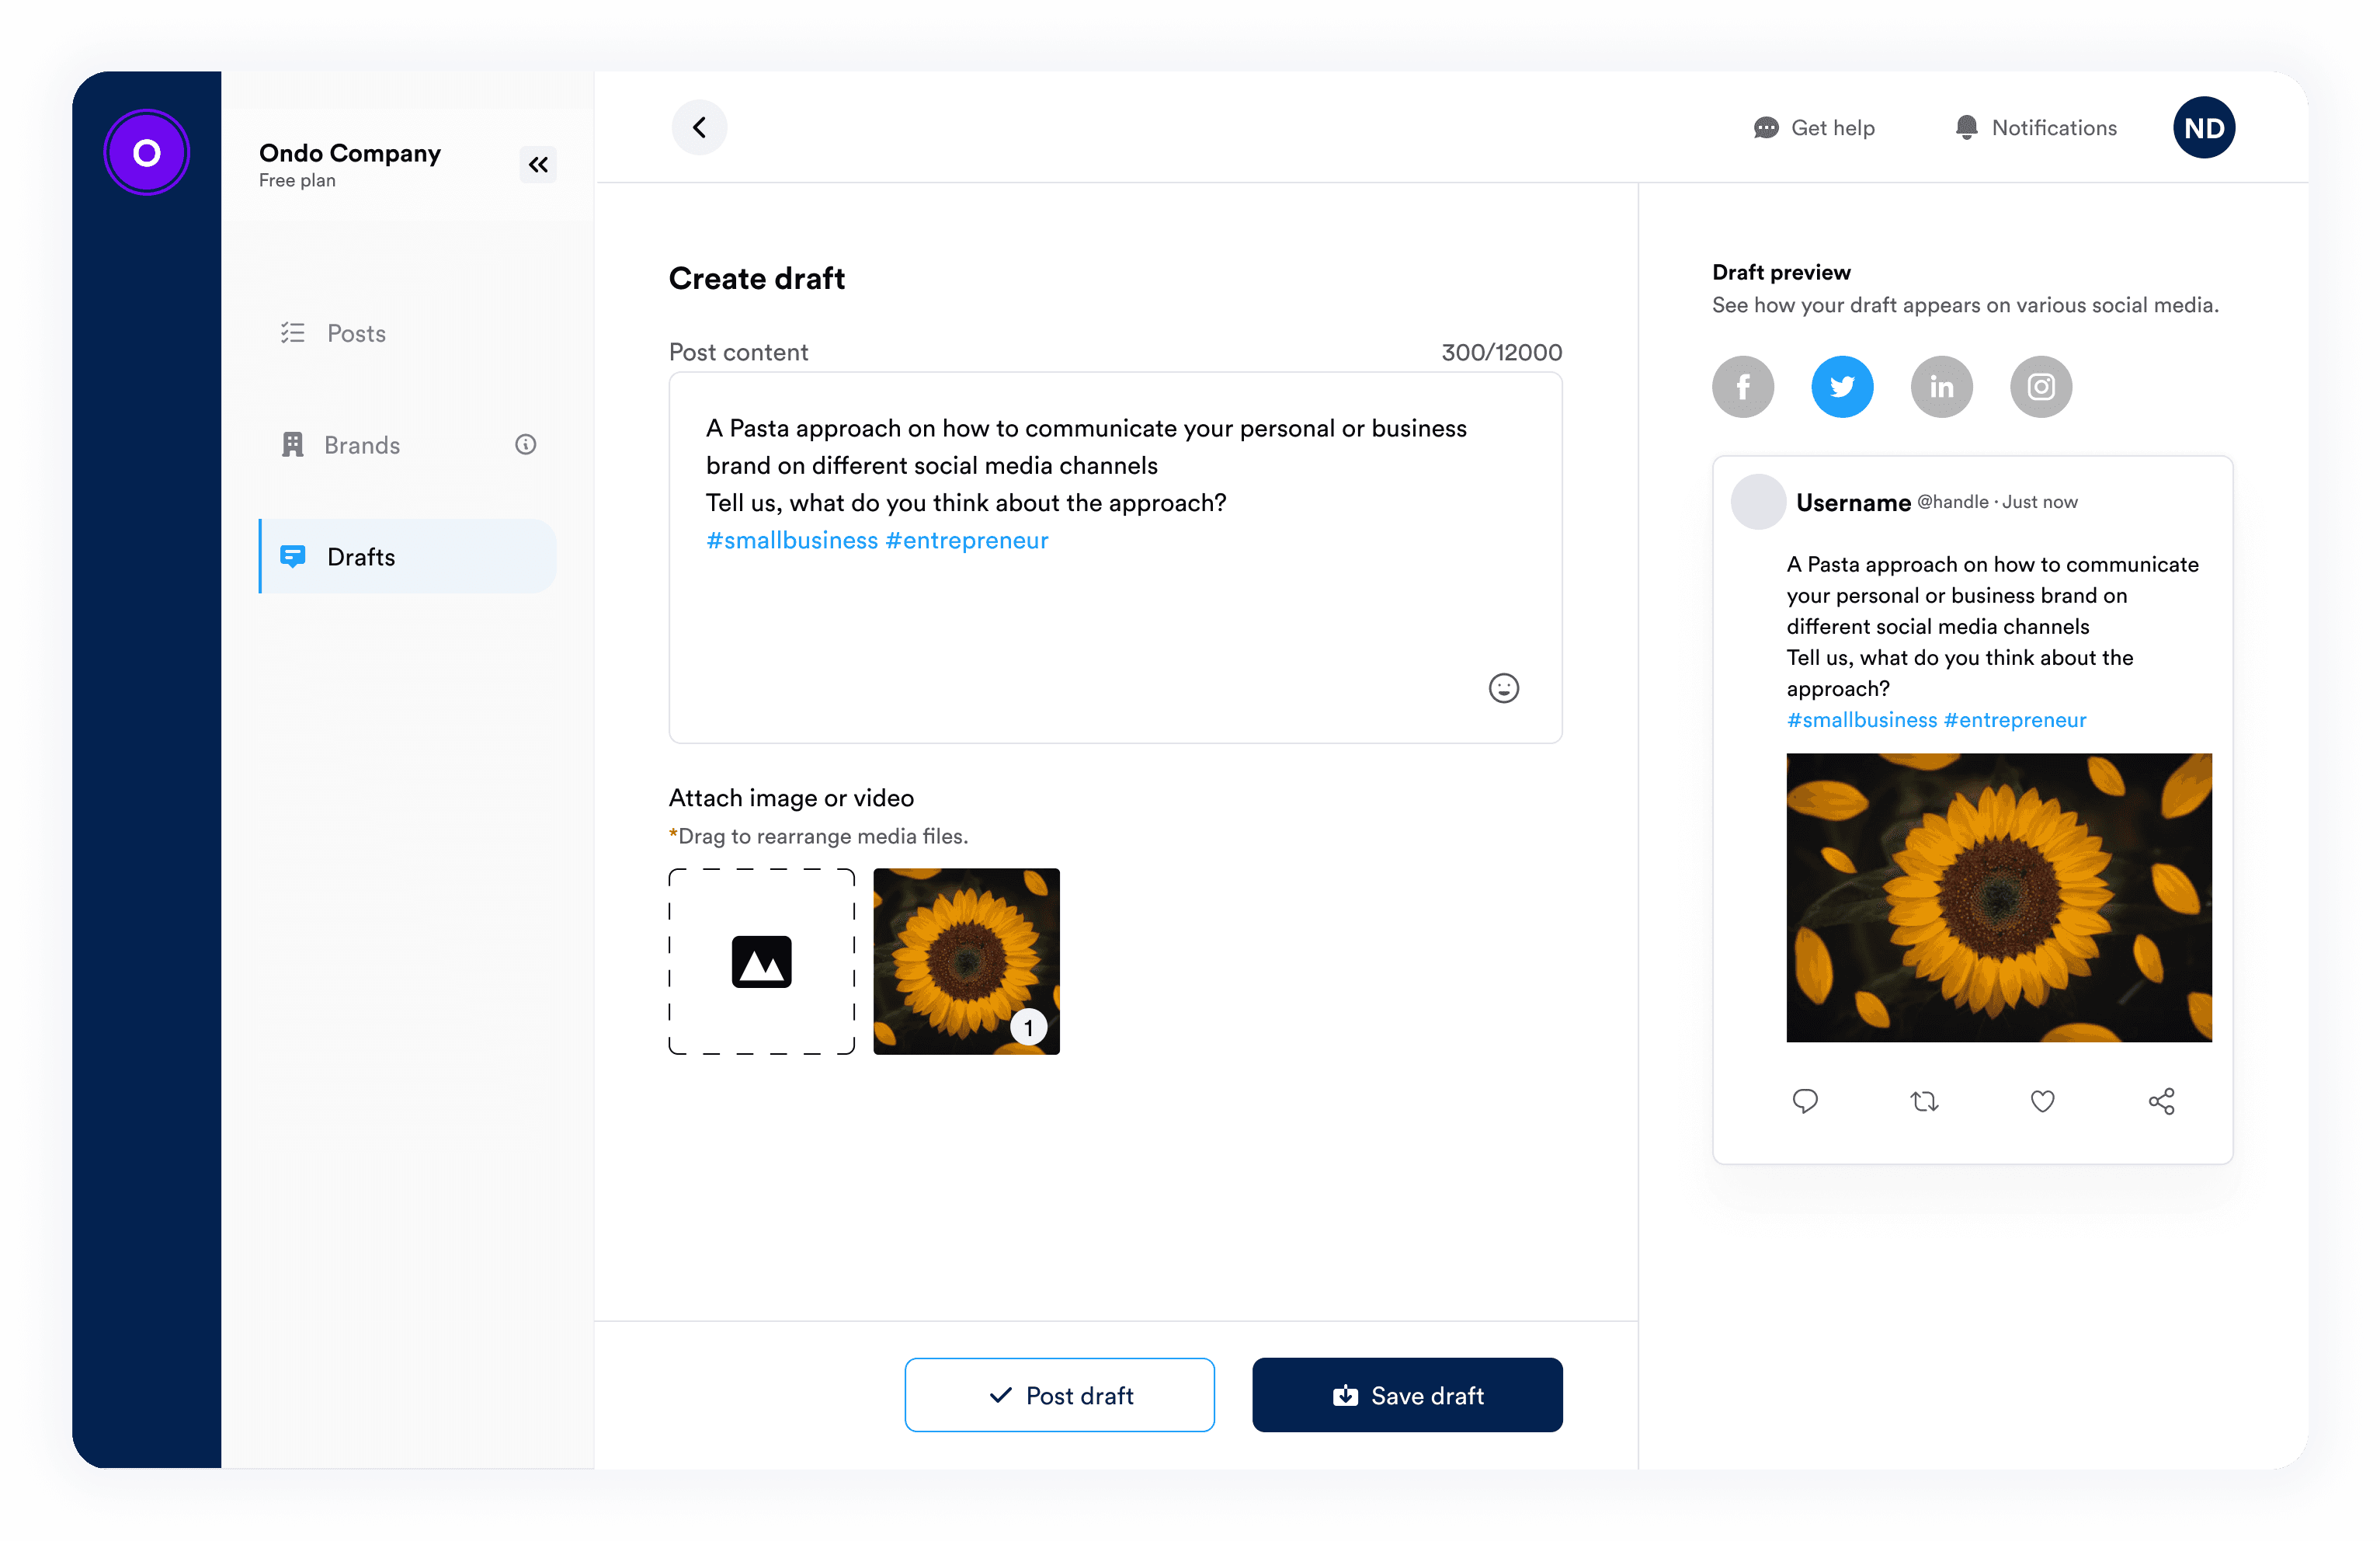The height and width of the screenshot is (1541, 2380).
Task: Open the emoji picker in post content
Action: 1503,688
